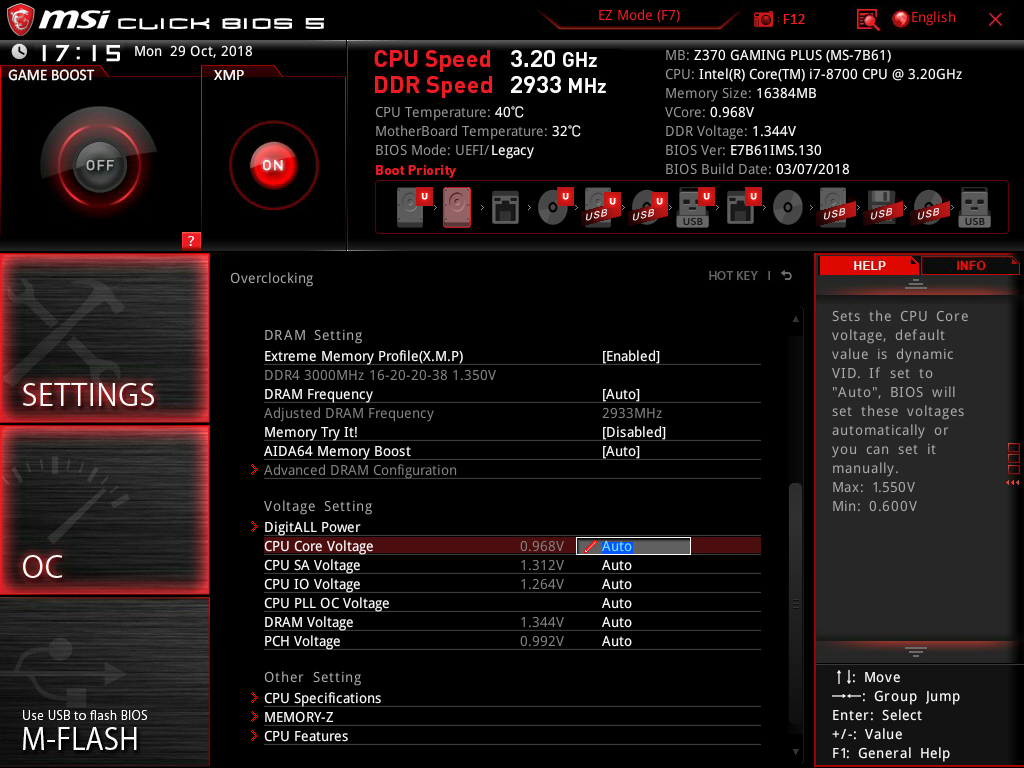Click the red question mark help icon
The width and height of the screenshot is (1024, 768).
(191, 240)
